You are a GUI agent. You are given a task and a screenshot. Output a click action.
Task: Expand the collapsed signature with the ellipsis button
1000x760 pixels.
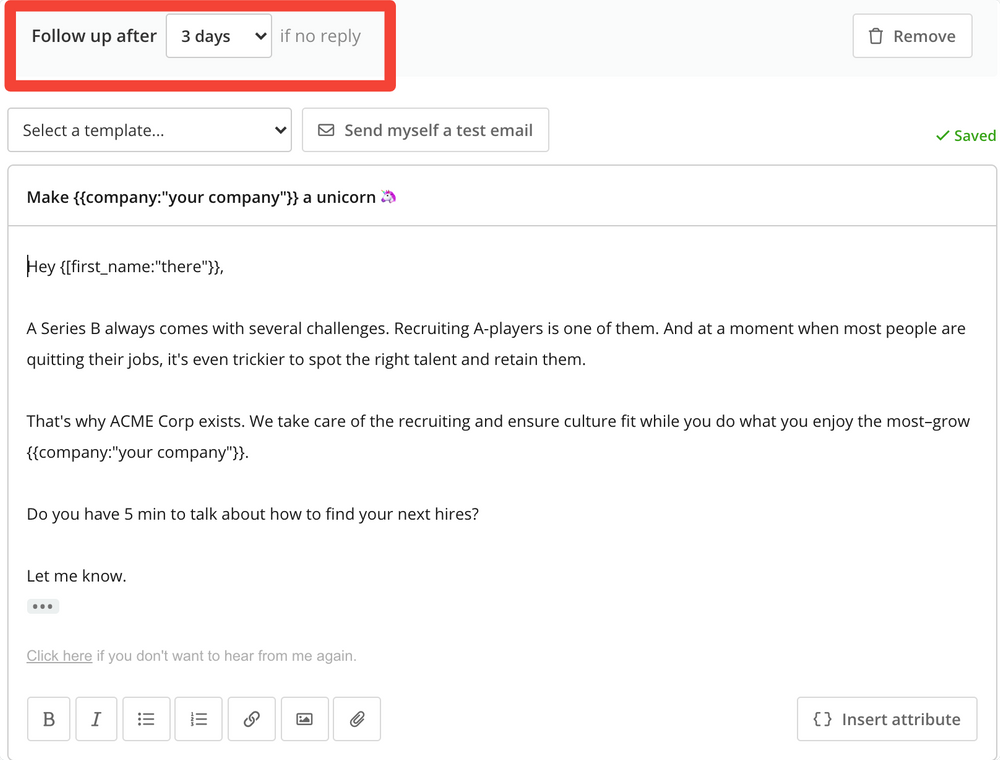click(x=43, y=606)
